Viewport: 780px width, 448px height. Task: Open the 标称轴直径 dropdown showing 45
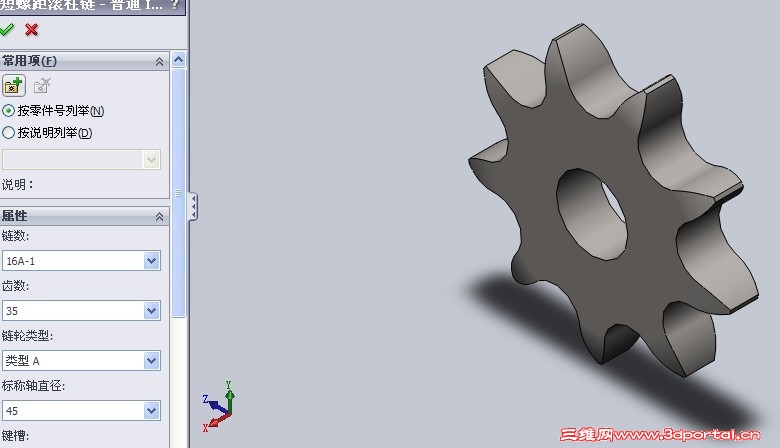point(152,411)
